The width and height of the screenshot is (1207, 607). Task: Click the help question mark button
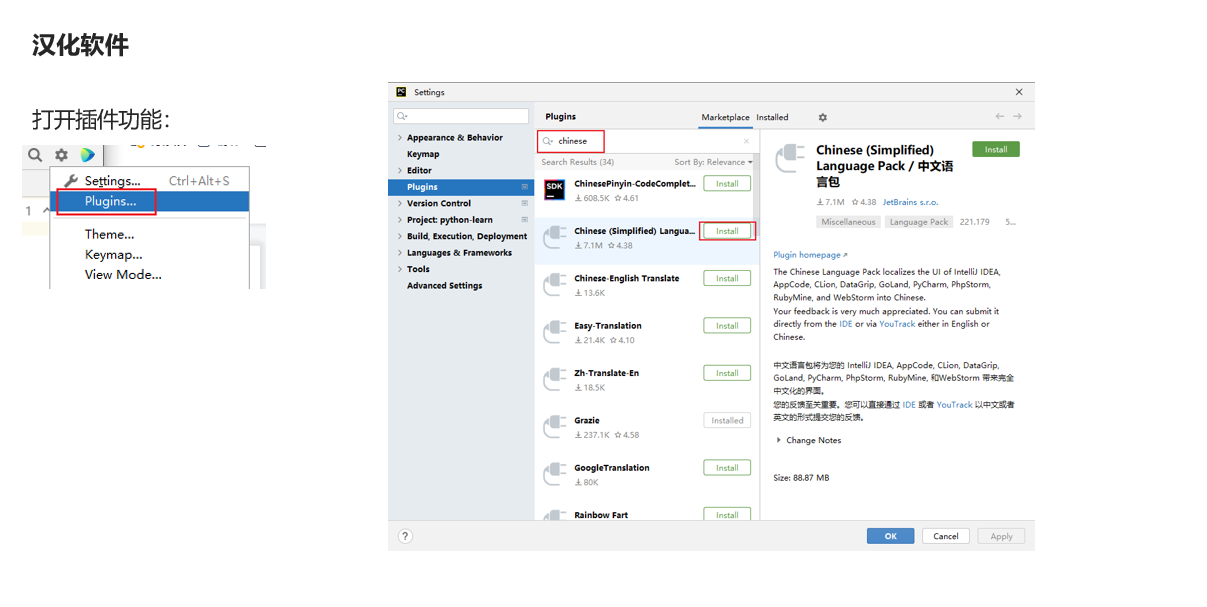(405, 536)
